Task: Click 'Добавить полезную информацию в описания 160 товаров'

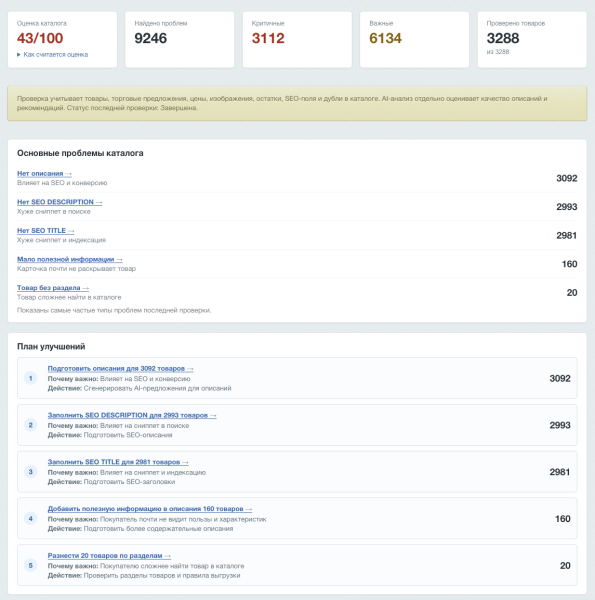Action: [x=150, y=509]
